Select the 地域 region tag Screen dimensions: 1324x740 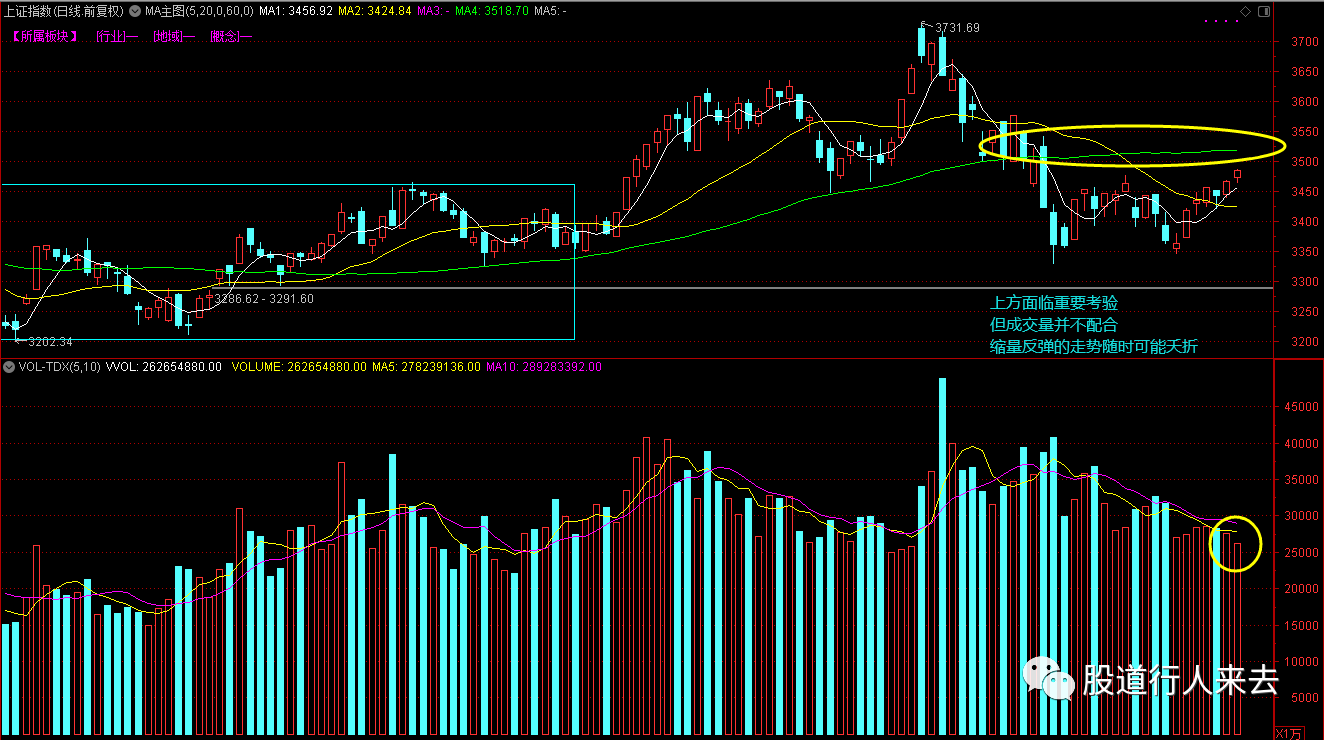(174, 36)
